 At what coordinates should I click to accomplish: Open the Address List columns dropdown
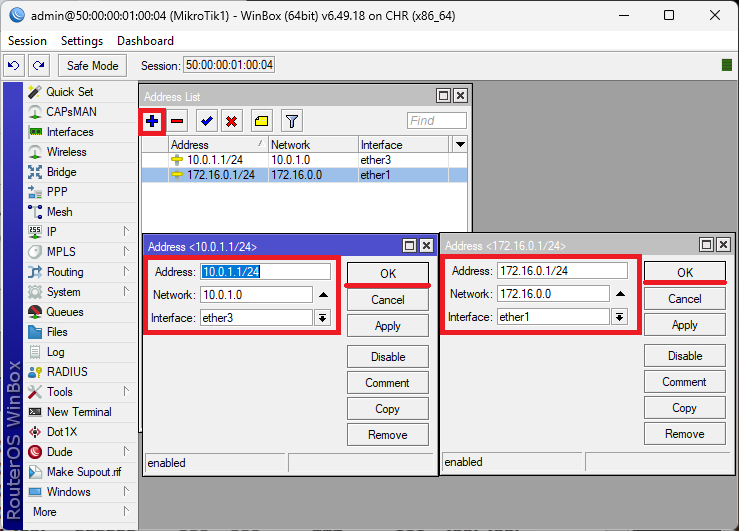pyautogui.click(x=459, y=145)
